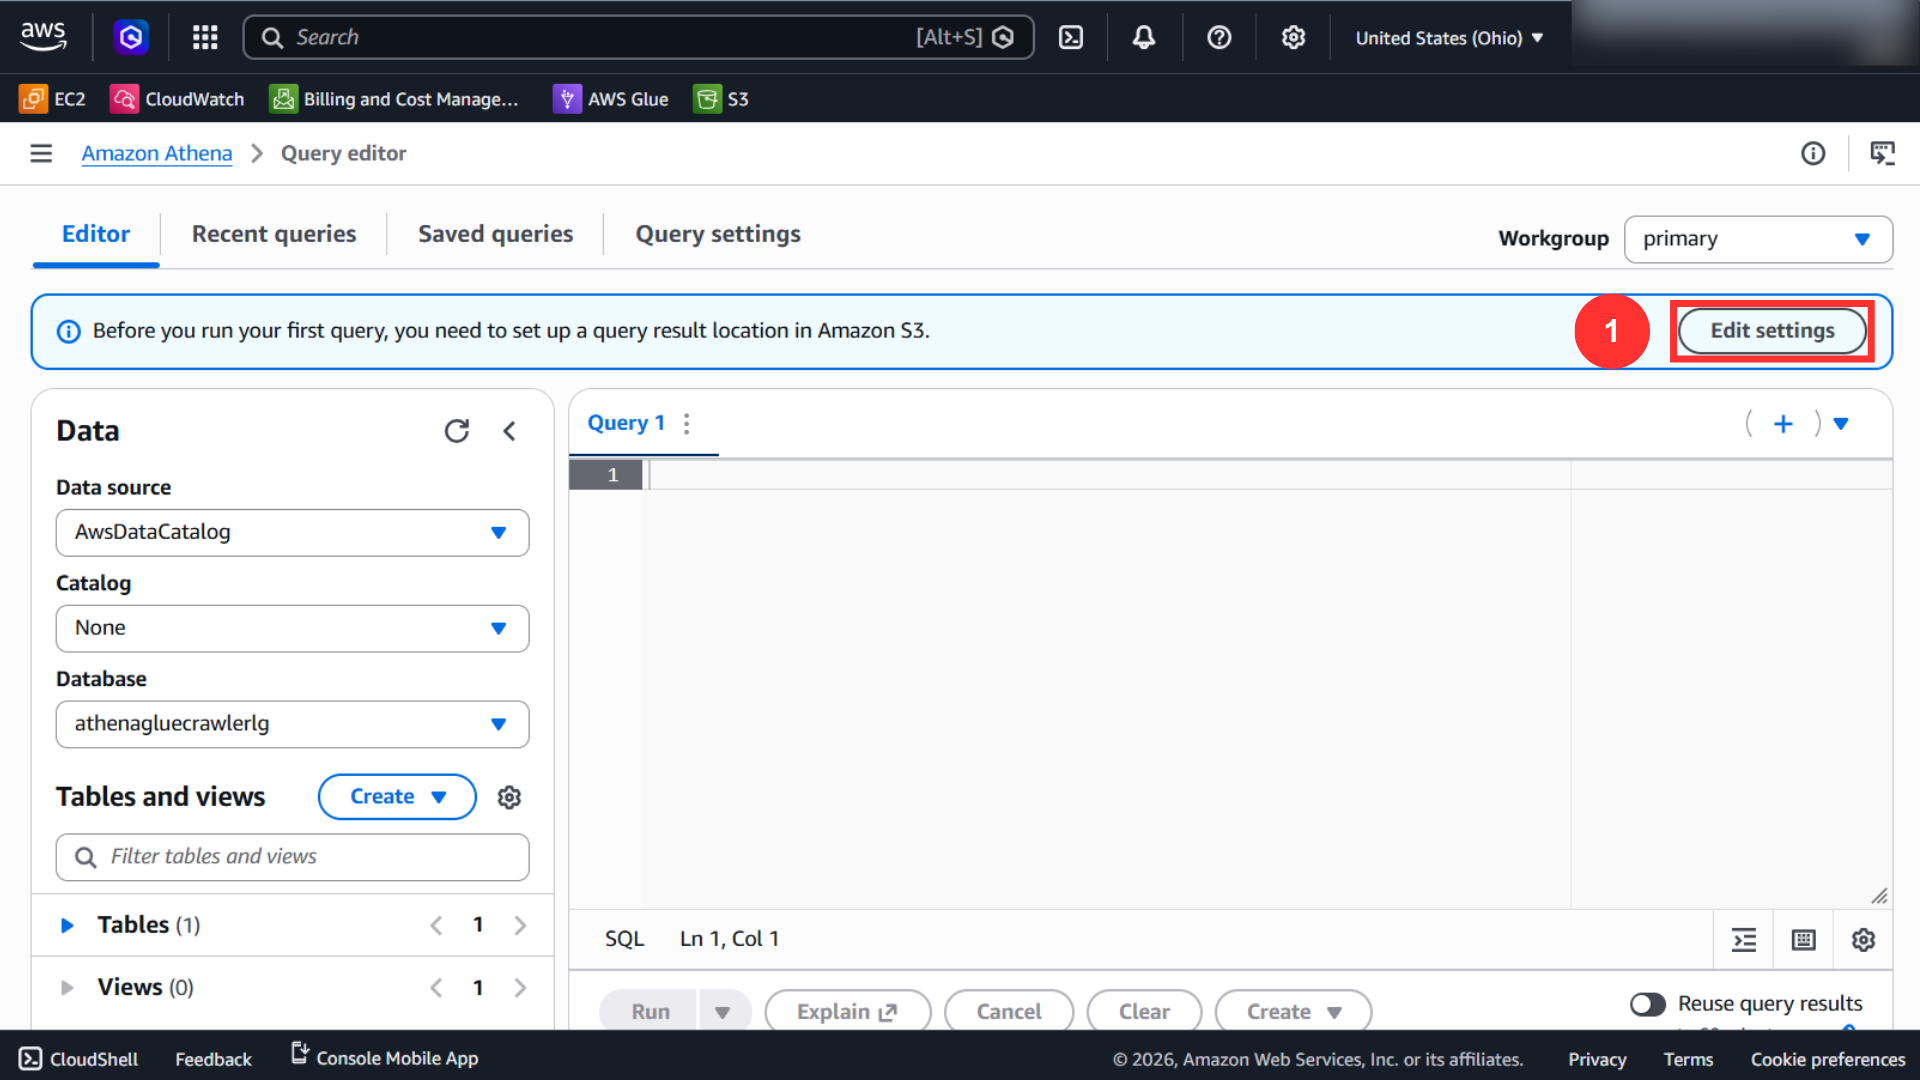The width and height of the screenshot is (1920, 1080).
Task: Follow the Amazon Athena breadcrumb link
Action: click(x=157, y=153)
